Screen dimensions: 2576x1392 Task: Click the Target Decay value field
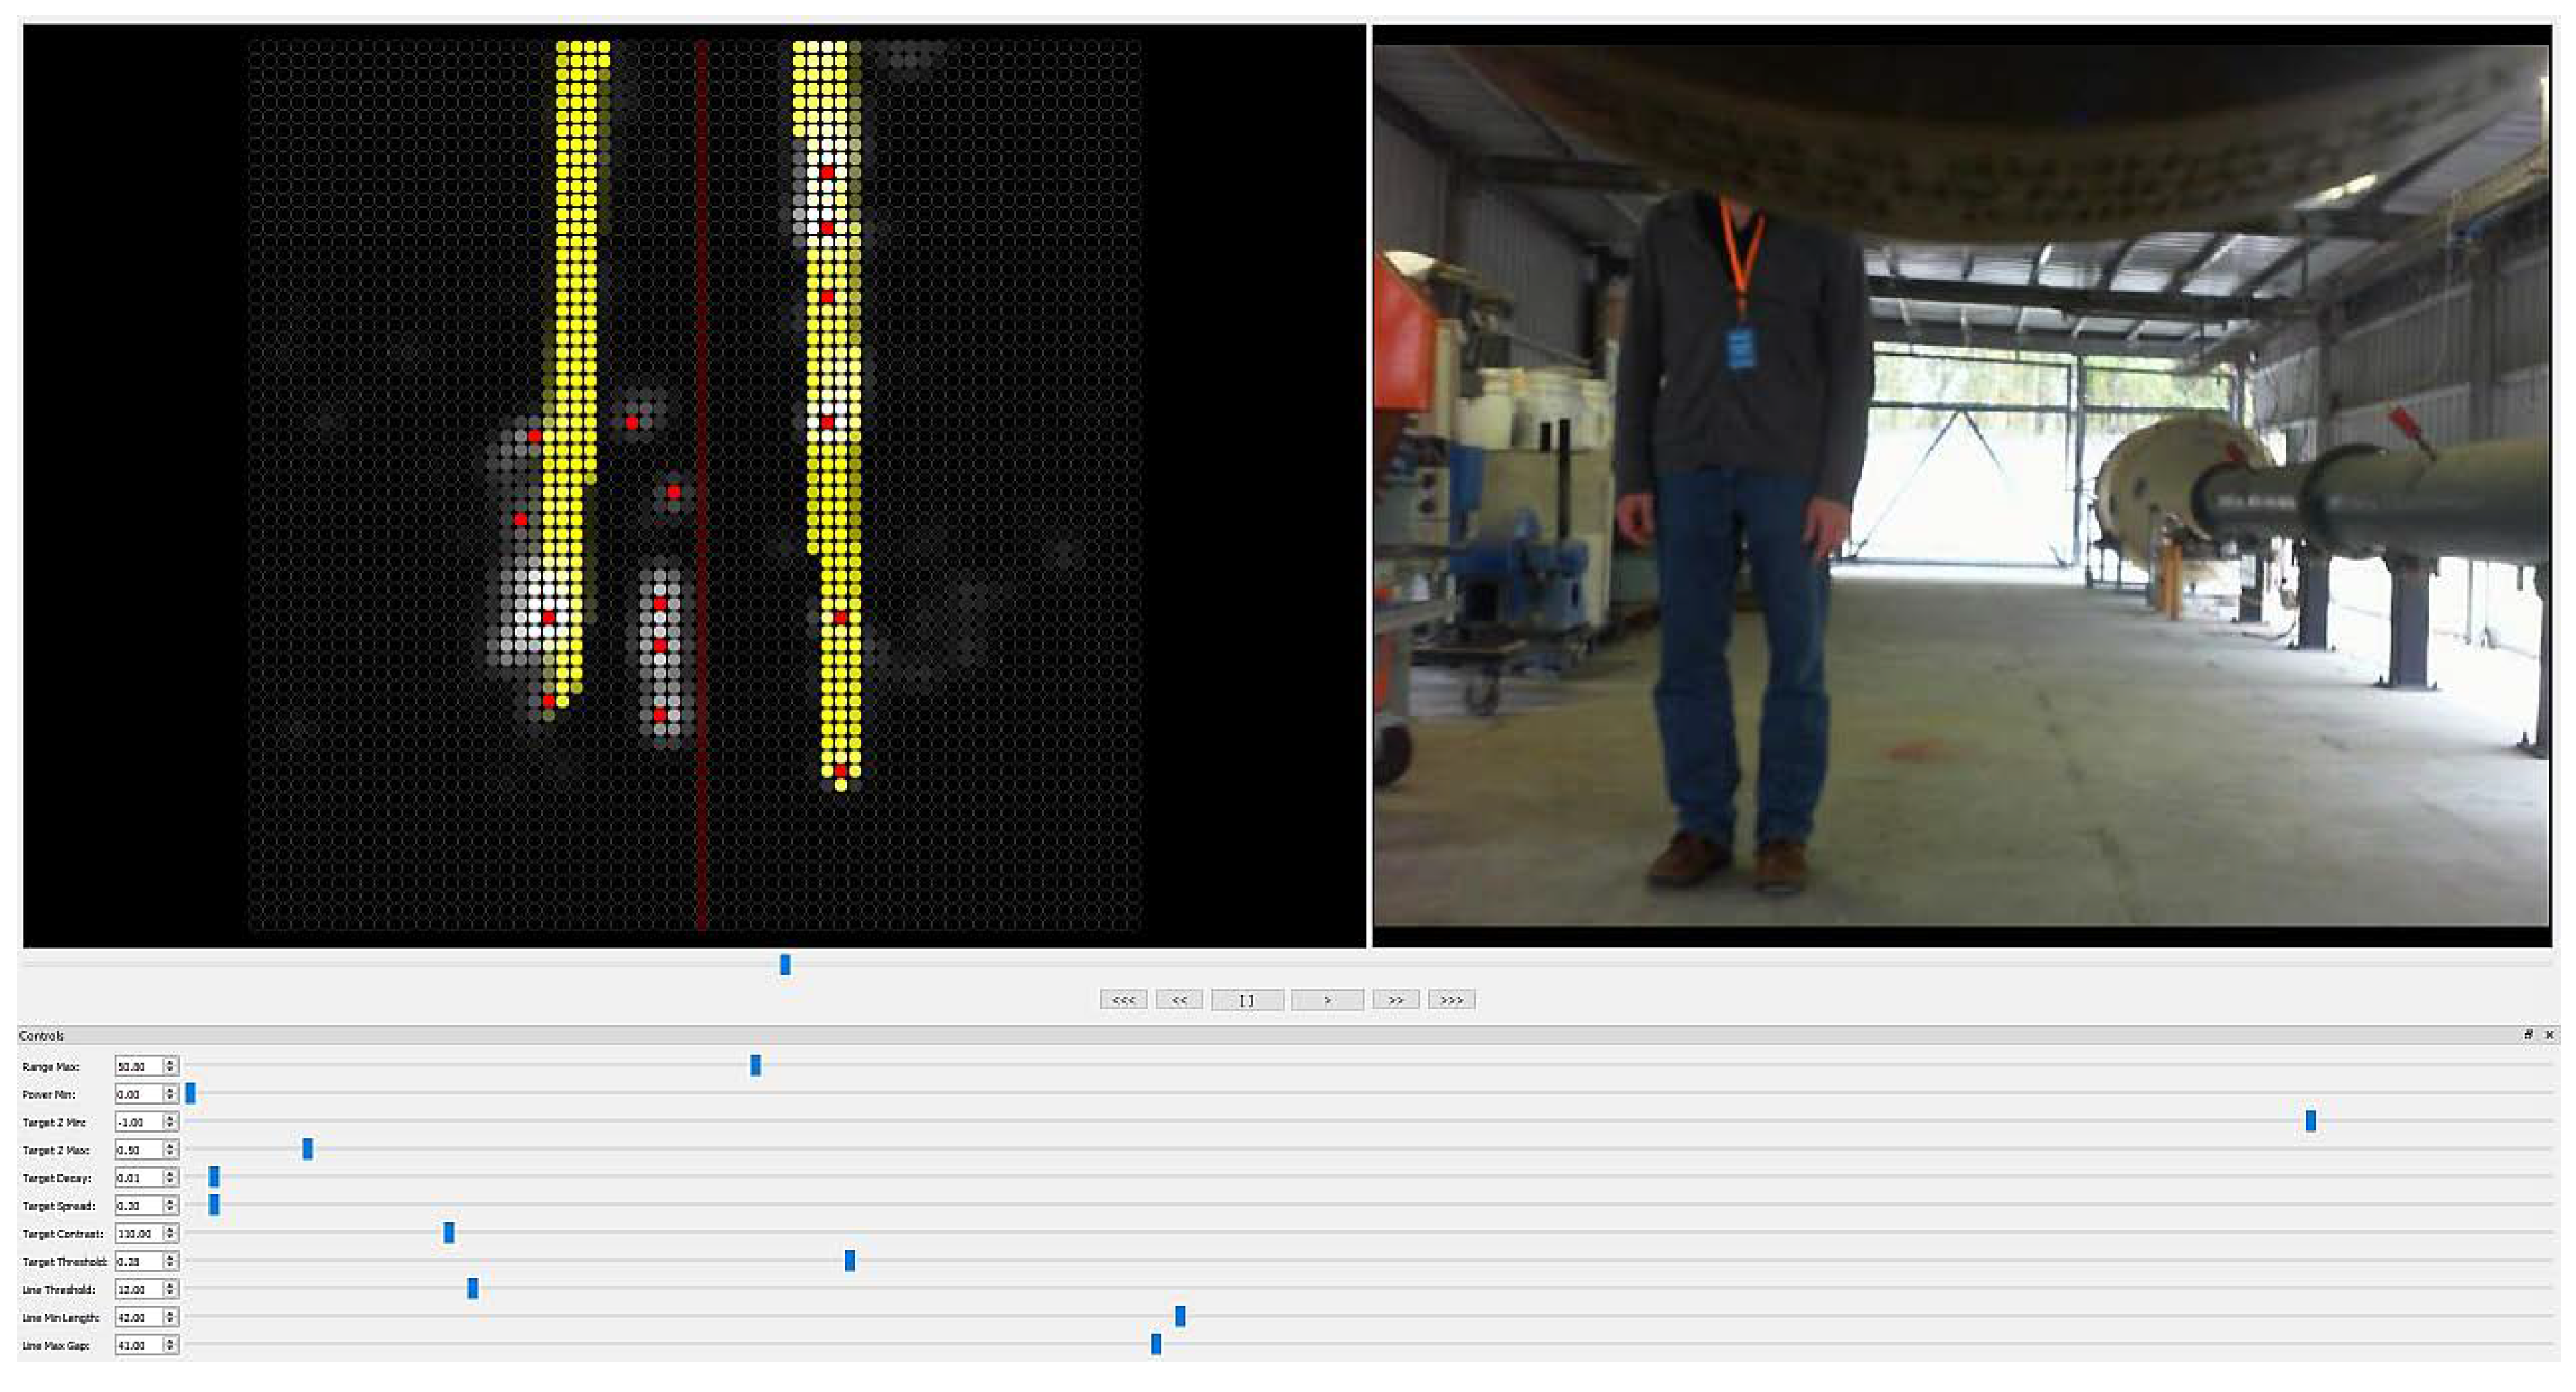pos(137,1178)
